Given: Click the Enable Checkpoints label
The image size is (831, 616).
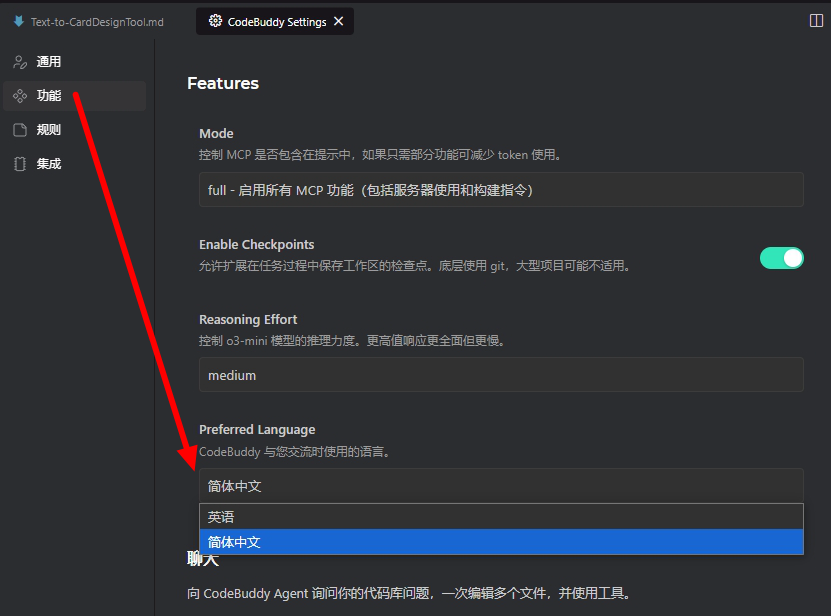Looking at the screenshot, I should tap(257, 244).
